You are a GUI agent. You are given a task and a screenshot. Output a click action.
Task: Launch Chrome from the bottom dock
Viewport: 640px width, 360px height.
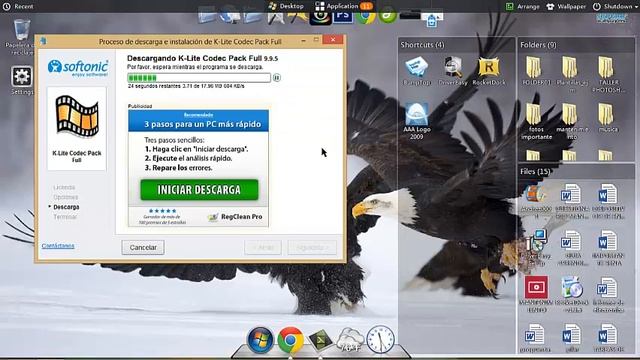(290, 340)
